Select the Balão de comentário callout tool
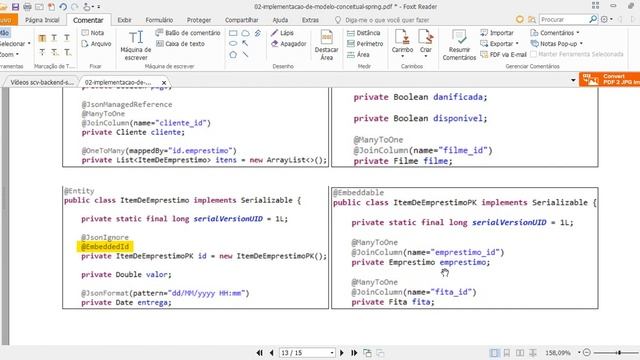Screen dimensions: 640x360 point(188,33)
